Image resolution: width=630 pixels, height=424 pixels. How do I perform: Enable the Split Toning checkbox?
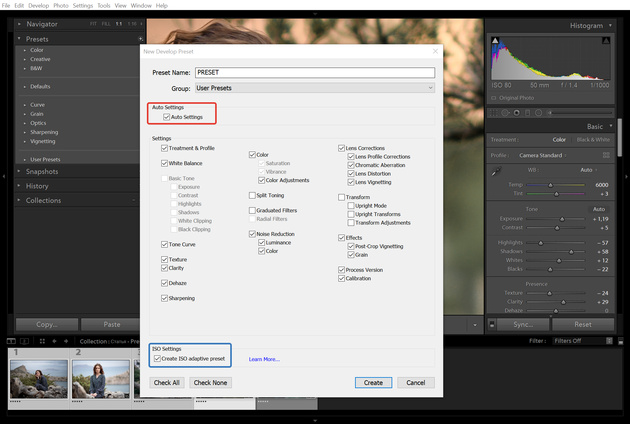click(251, 195)
